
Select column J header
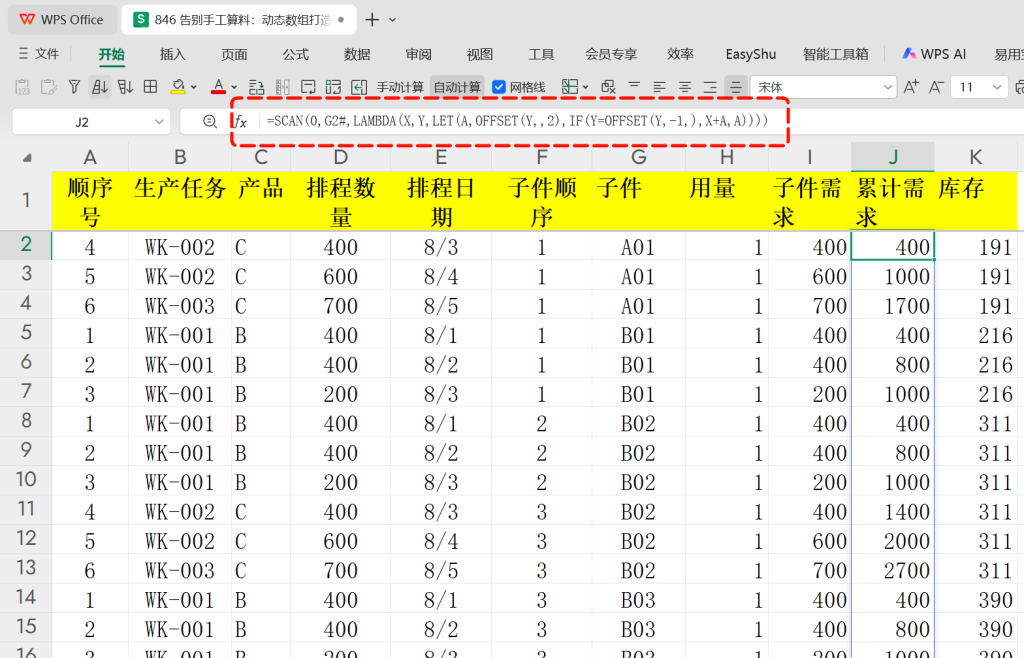click(x=892, y=157)
